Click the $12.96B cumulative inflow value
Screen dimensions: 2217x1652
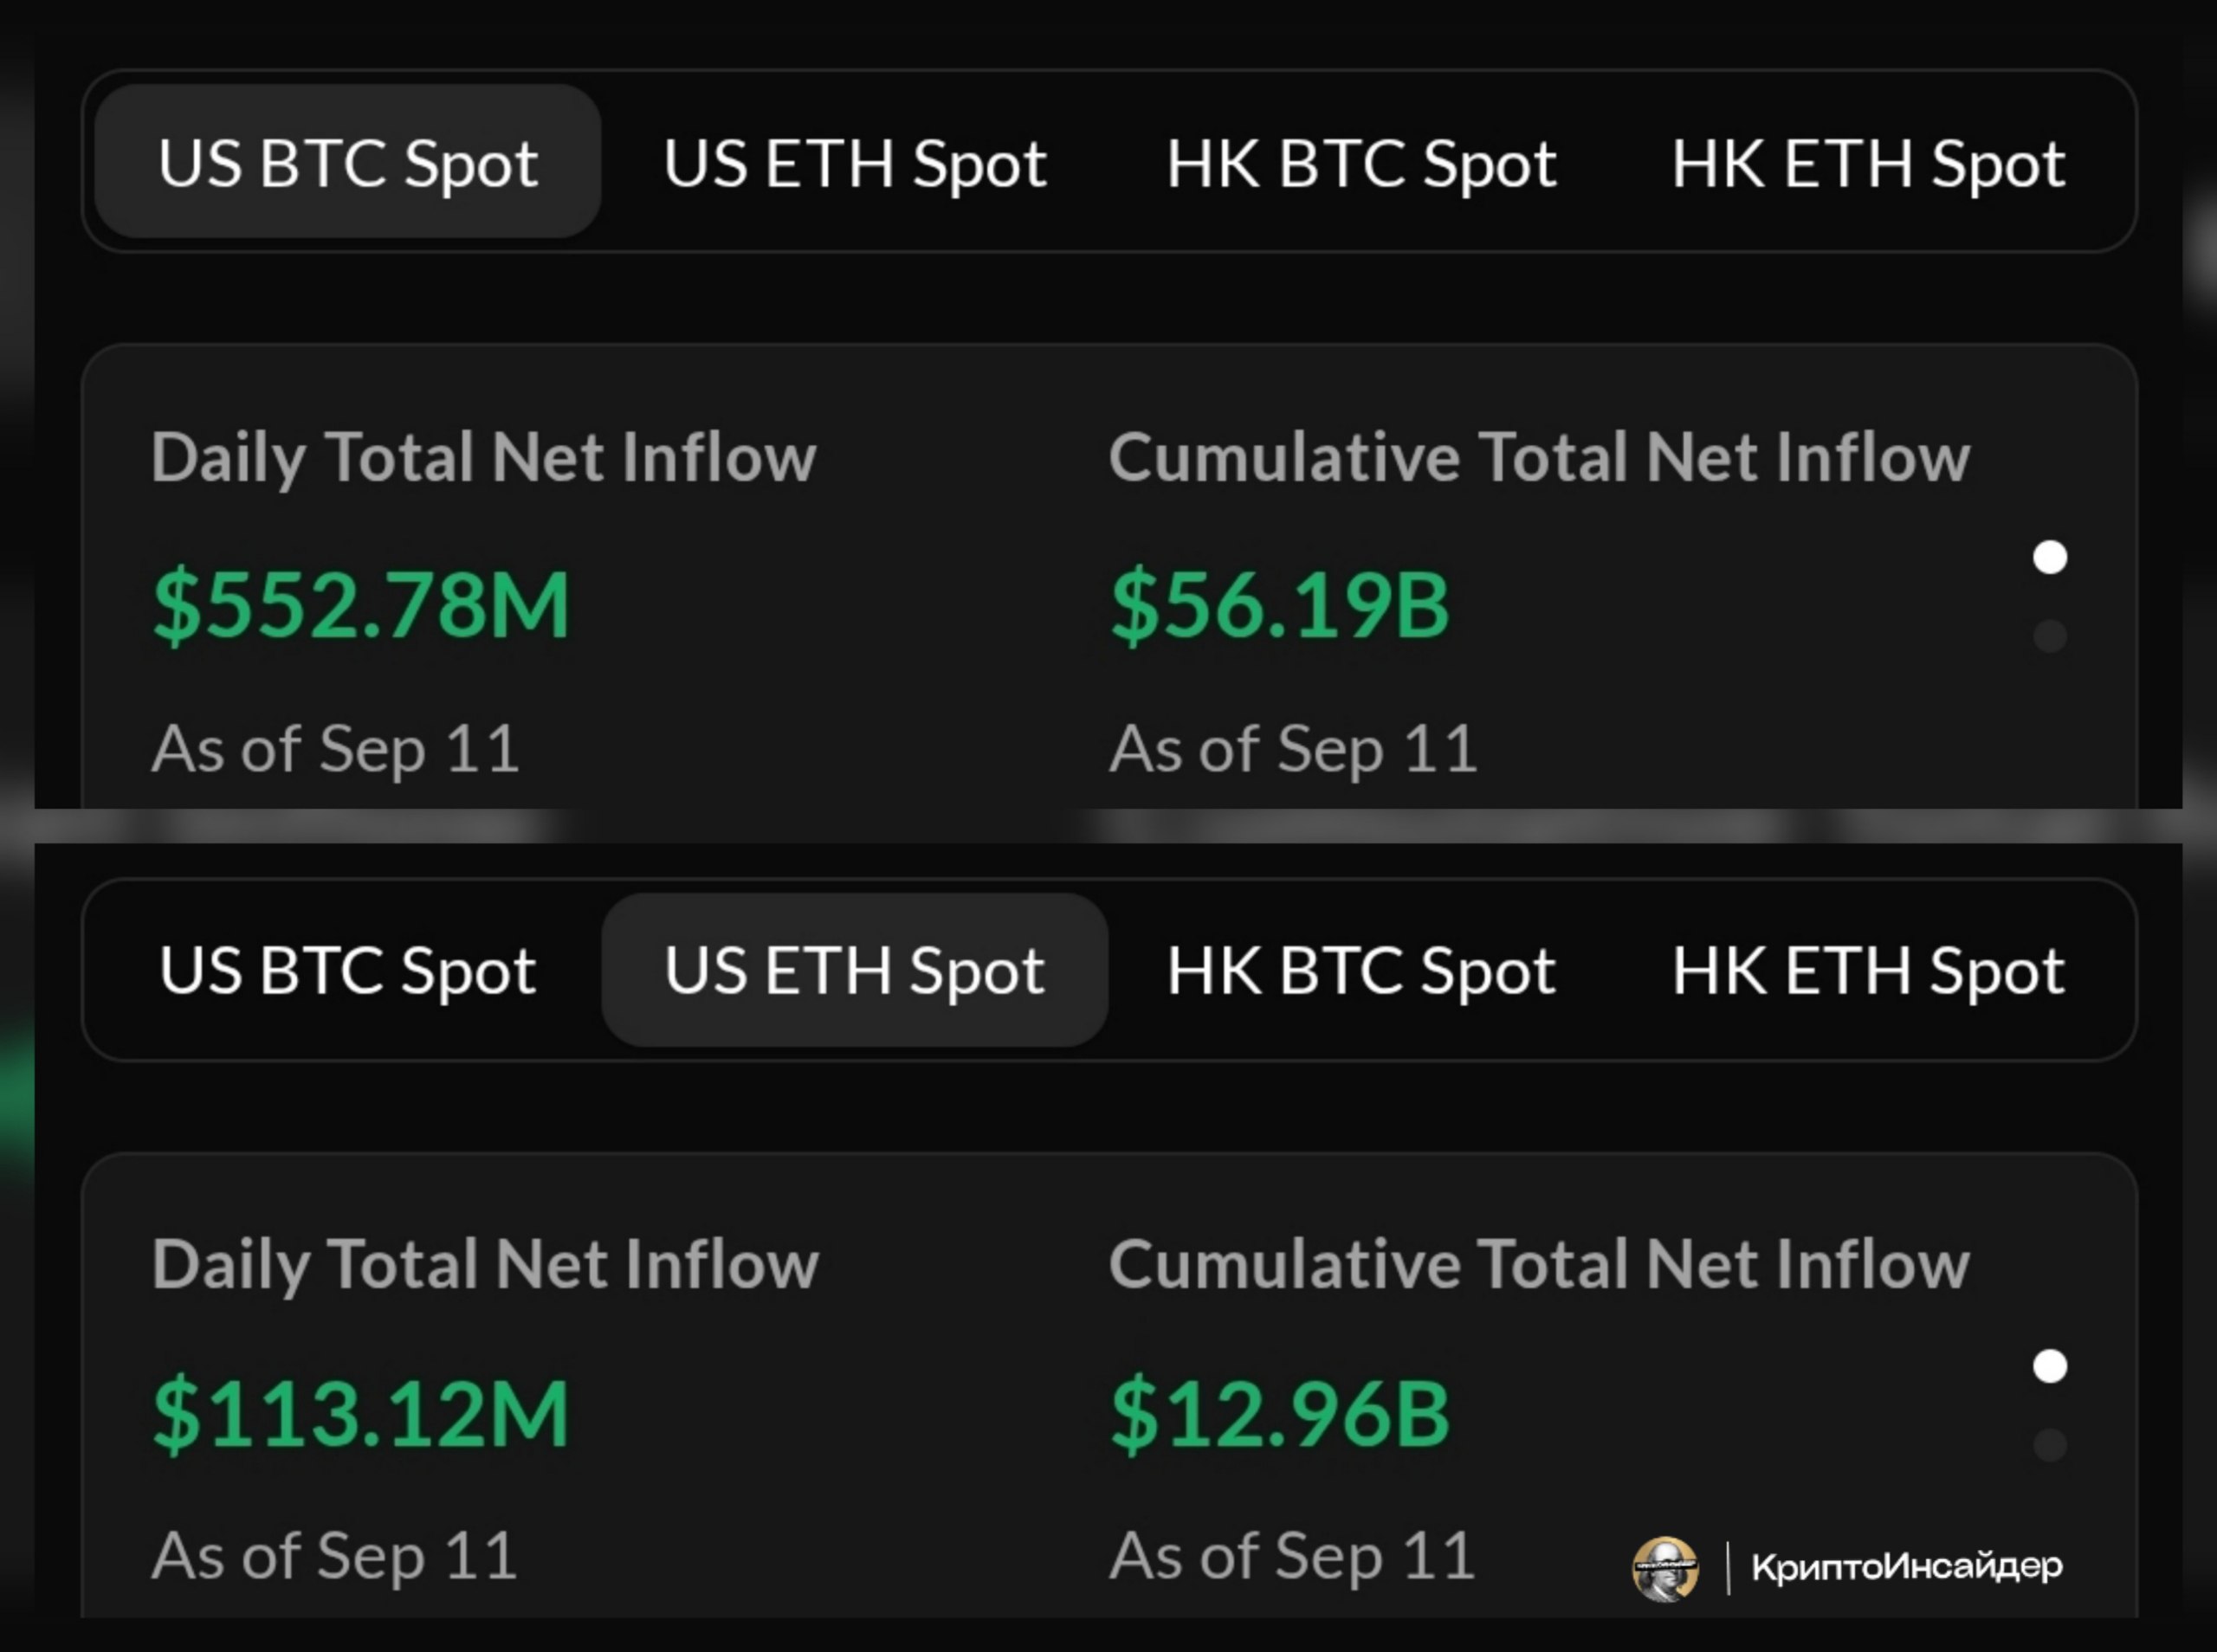(1280, 1412)
